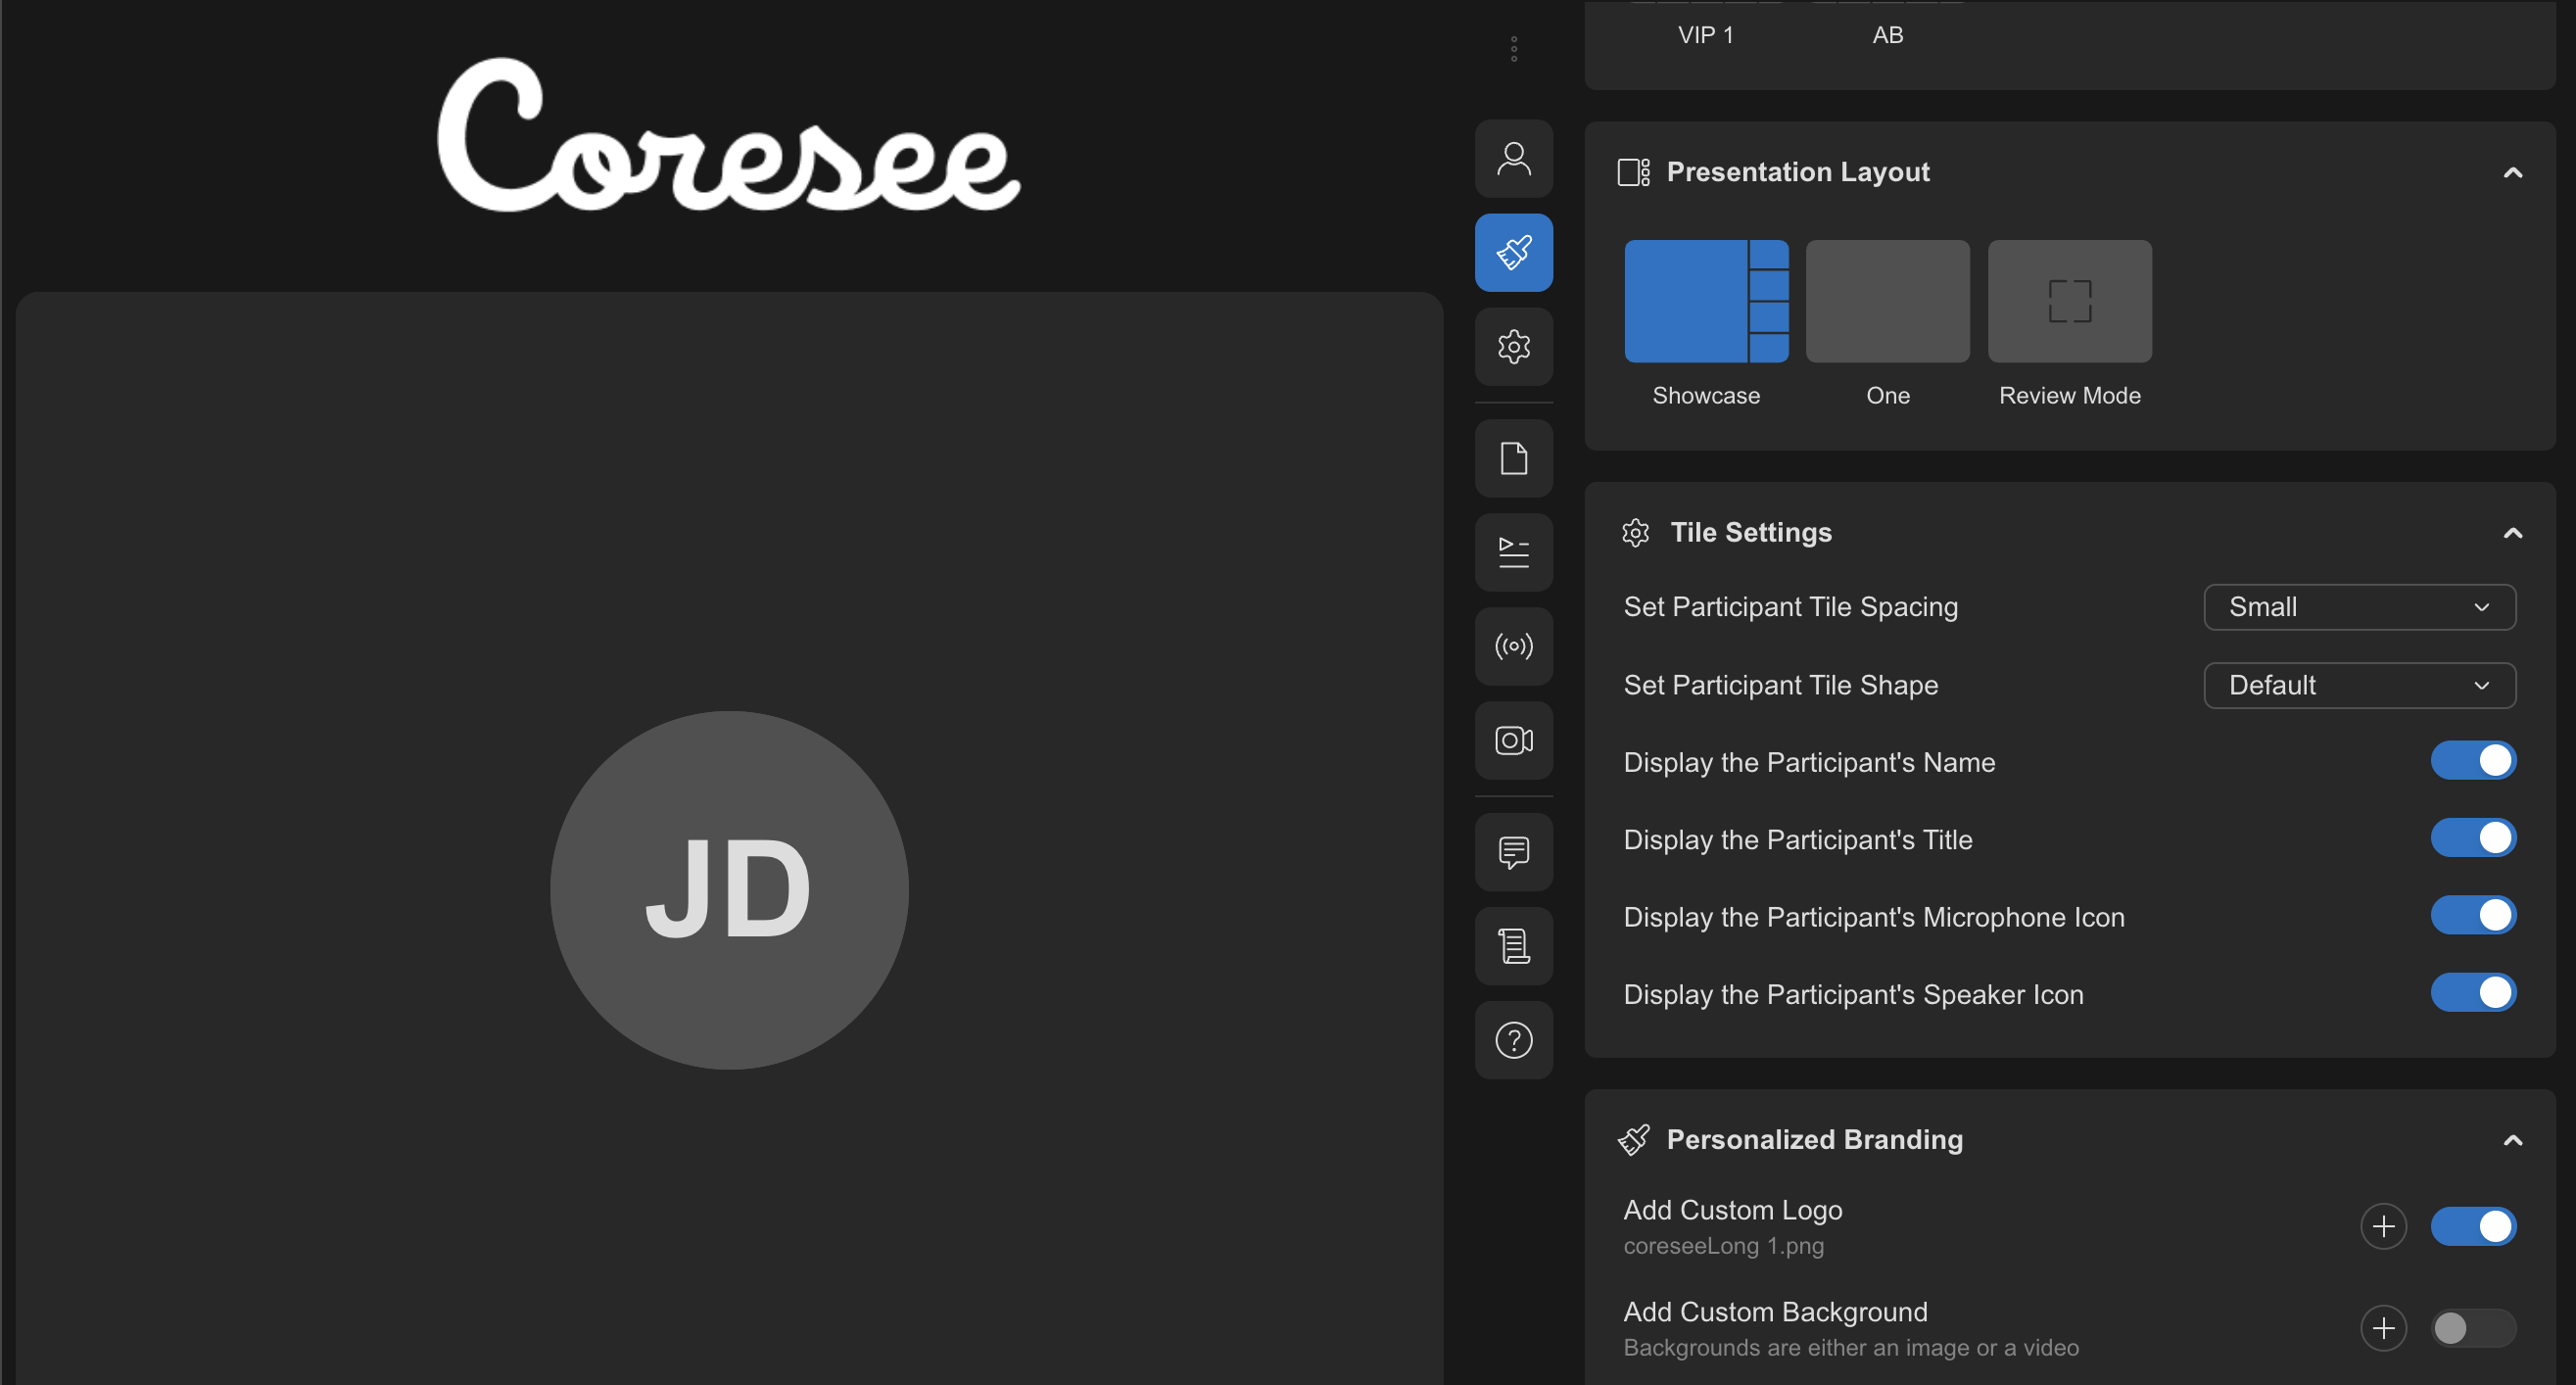Open the chat messages sidebar icon

[1513, 852]
